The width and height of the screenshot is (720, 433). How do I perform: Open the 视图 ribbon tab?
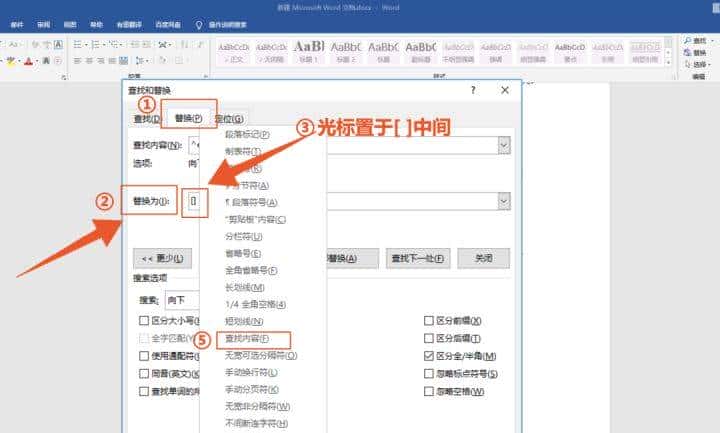[x=70, y=25]
